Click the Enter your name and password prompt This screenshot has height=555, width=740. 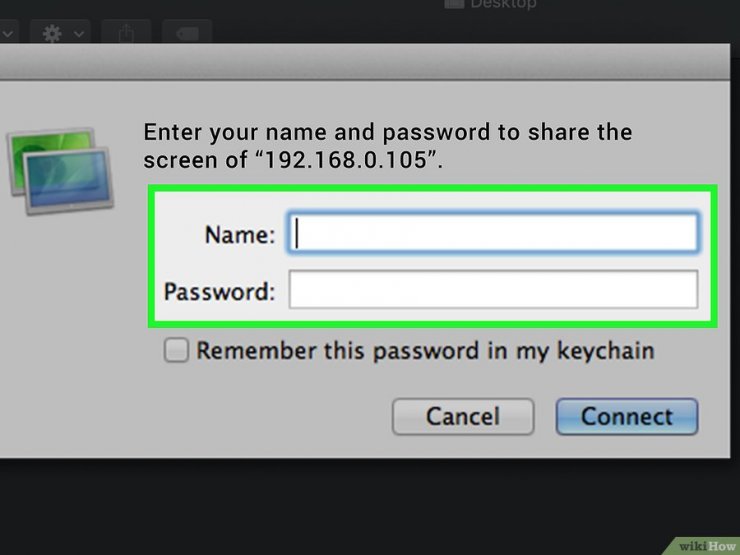click(x=388, y=133)
